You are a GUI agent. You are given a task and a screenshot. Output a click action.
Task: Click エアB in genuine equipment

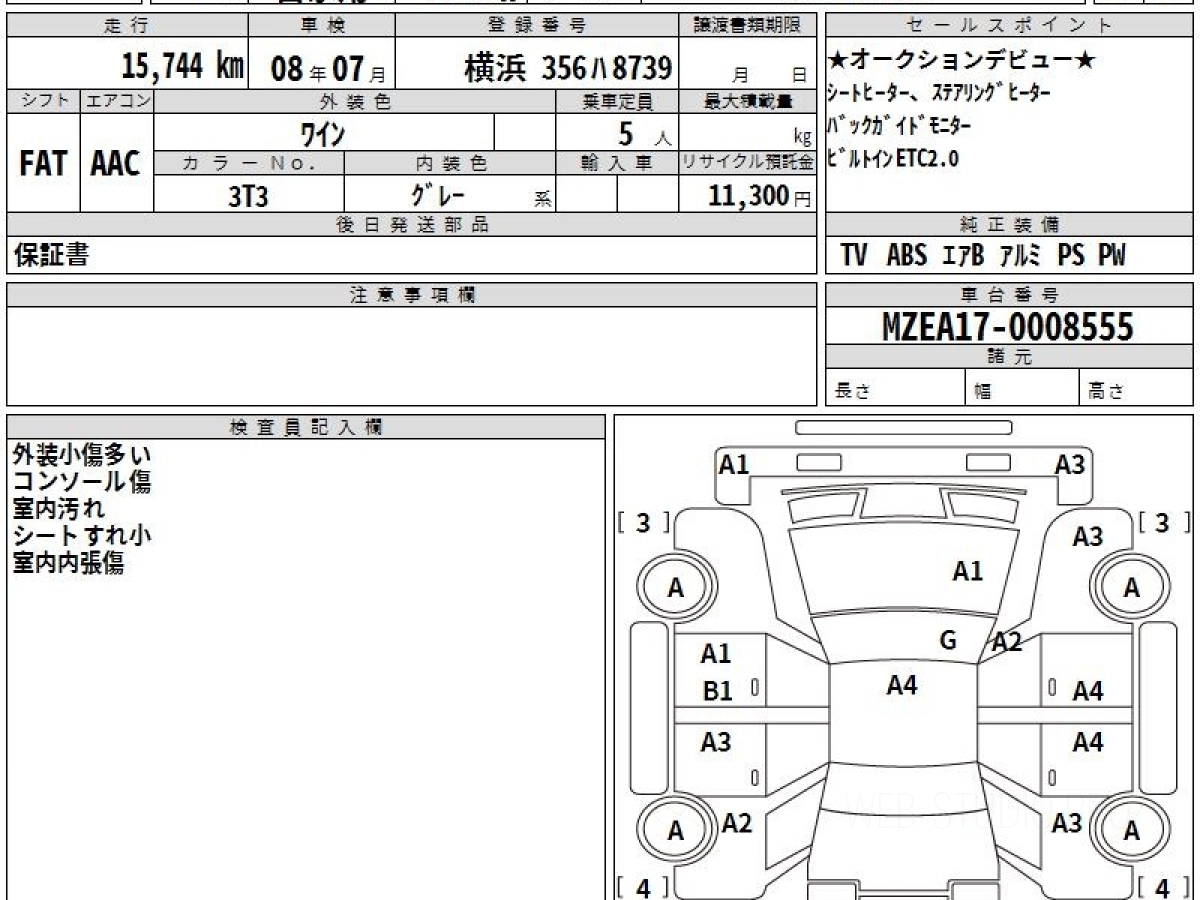(963, 256)
